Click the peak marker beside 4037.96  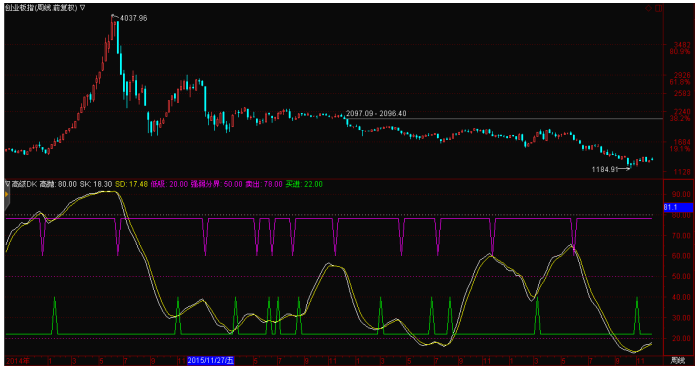[115, 16]
